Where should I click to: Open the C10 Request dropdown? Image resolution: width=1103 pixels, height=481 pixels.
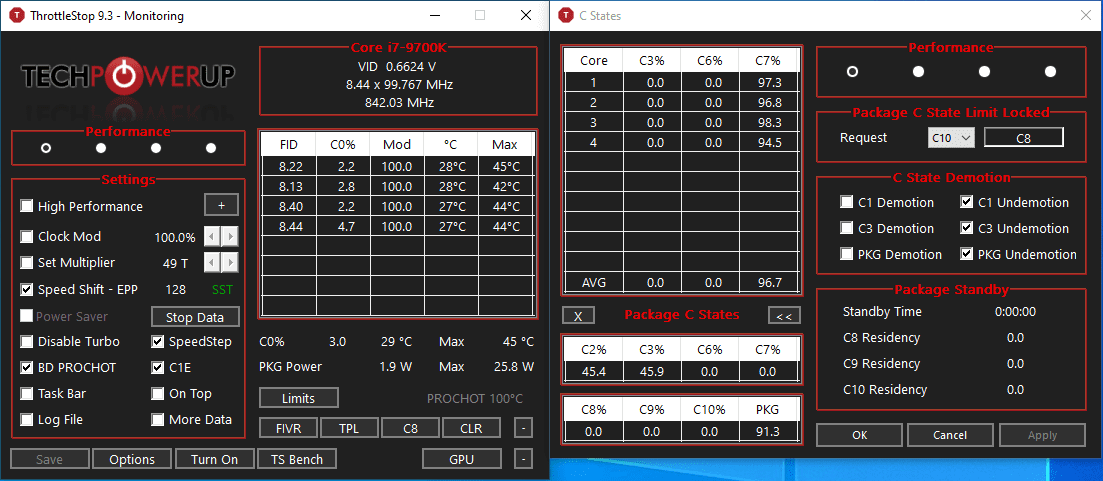click(951, 138)
